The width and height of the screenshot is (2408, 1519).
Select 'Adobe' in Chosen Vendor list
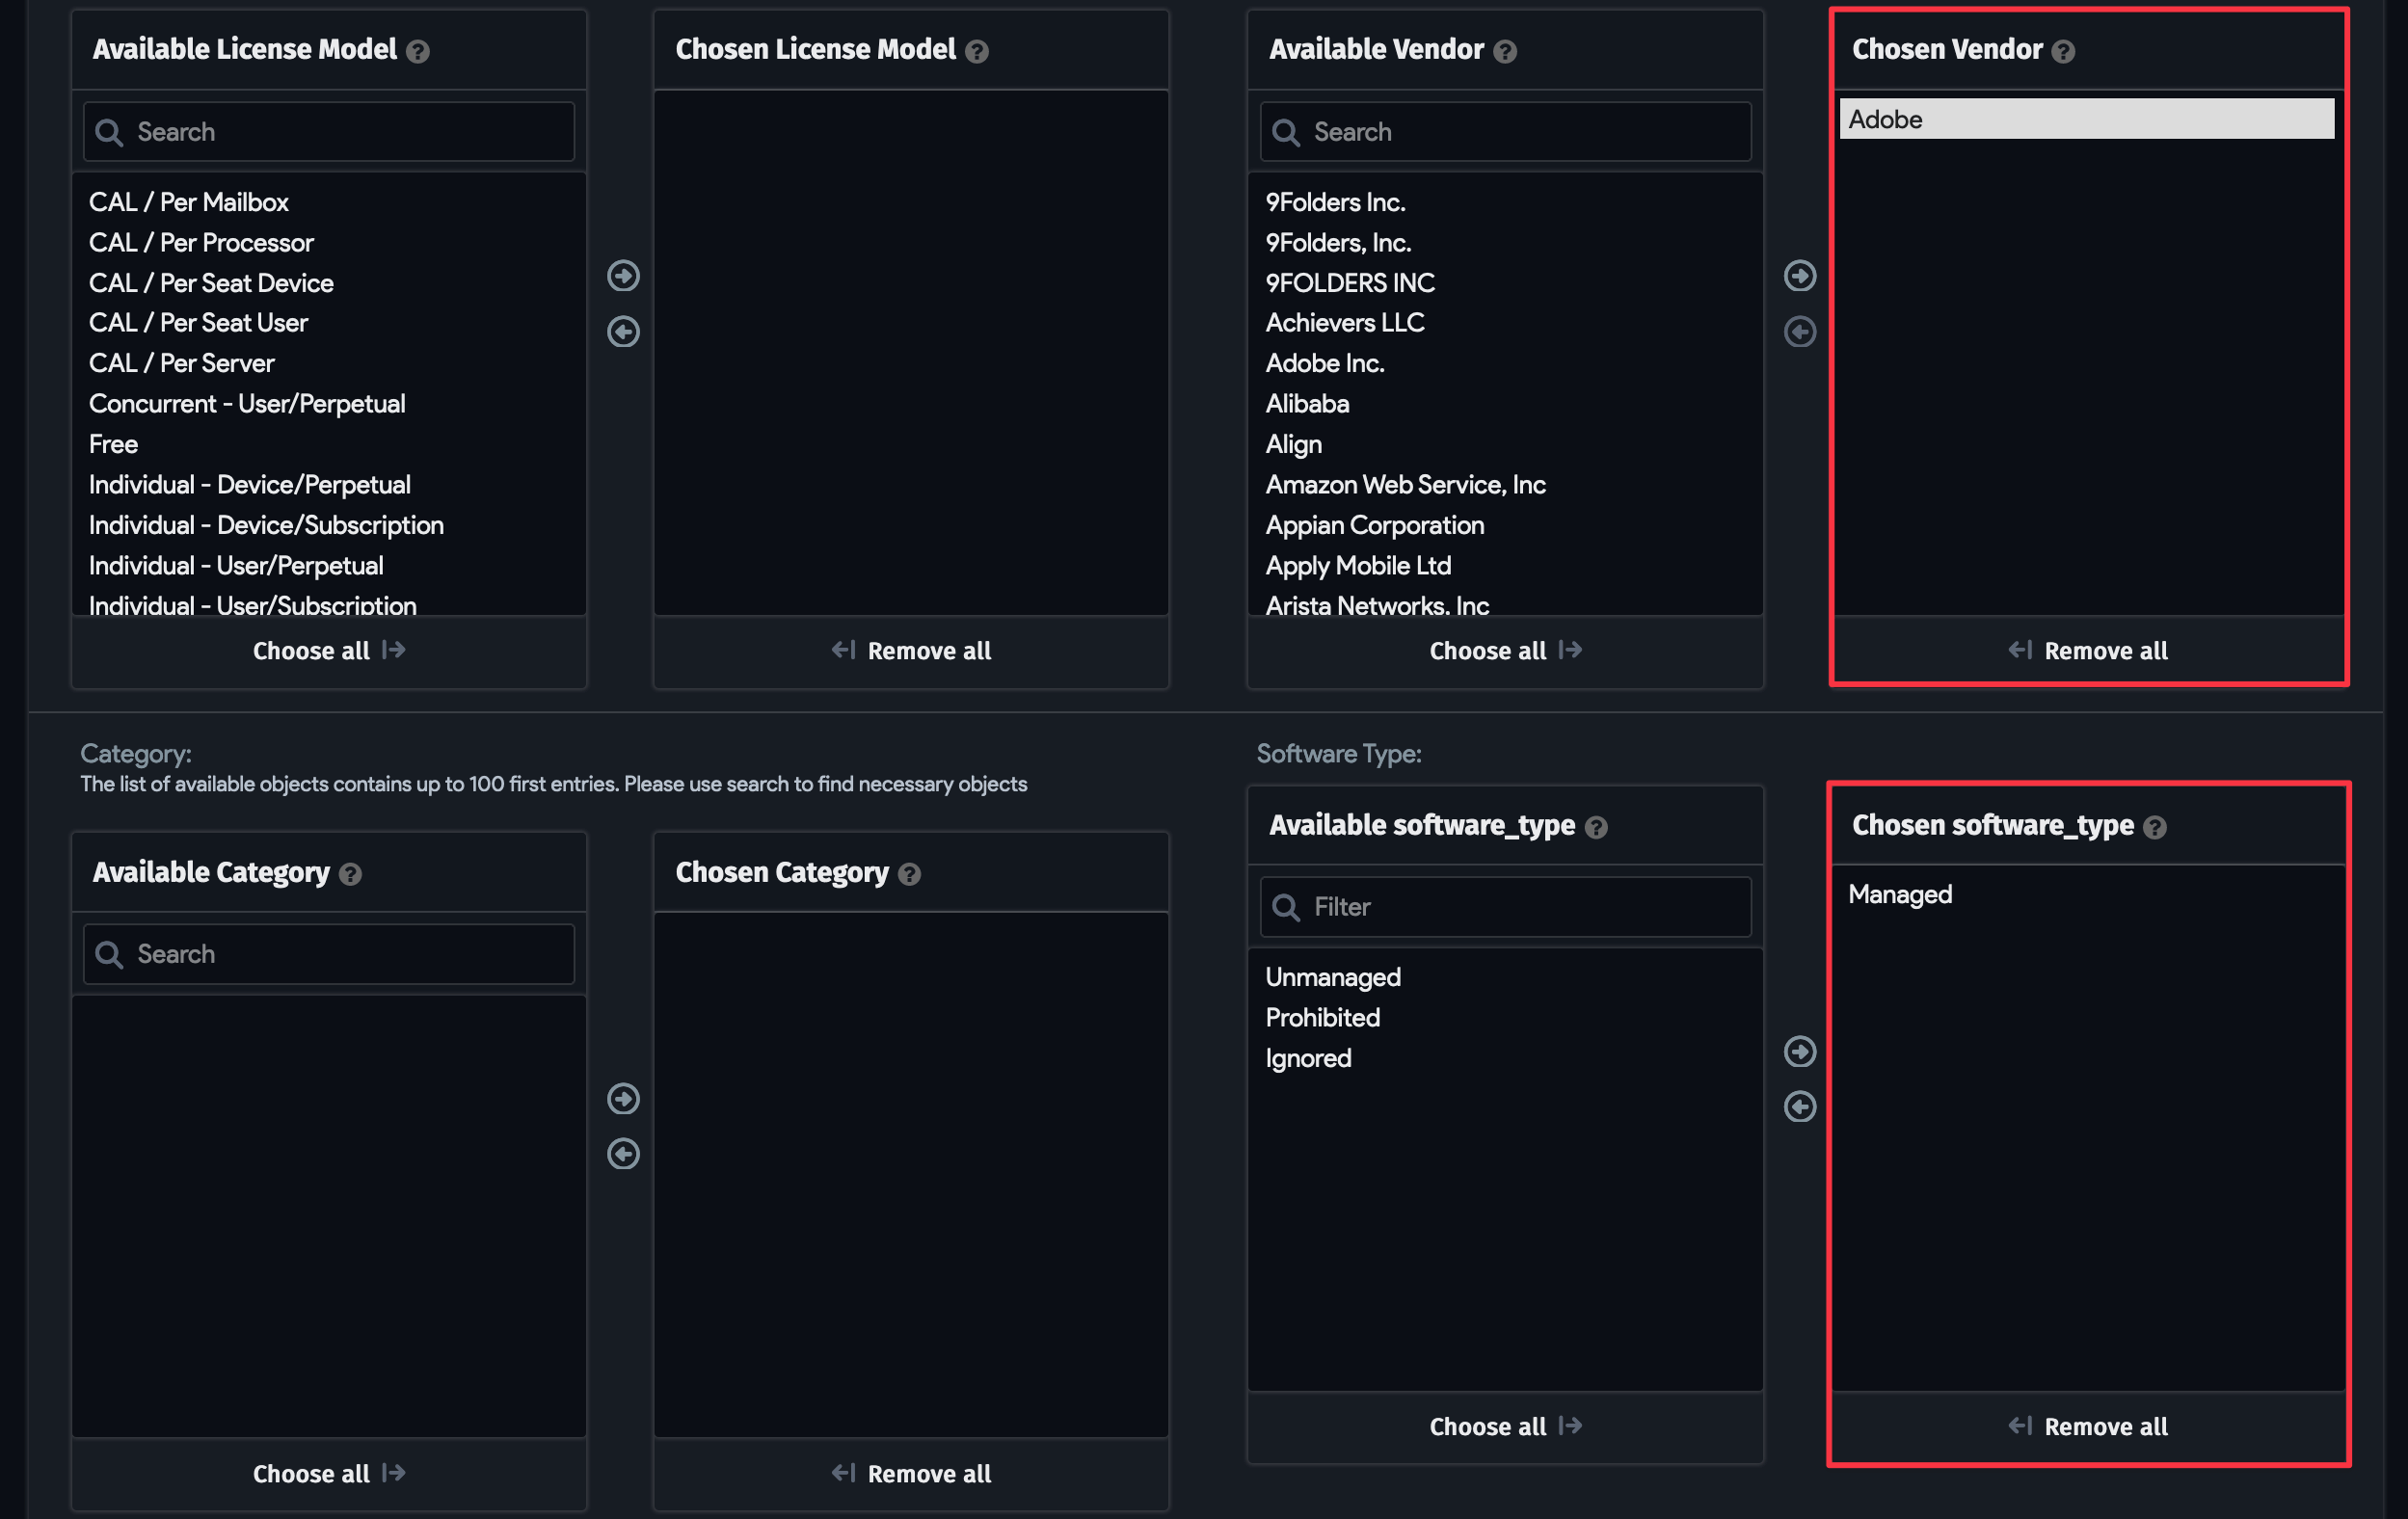[x=2087, y=119]
